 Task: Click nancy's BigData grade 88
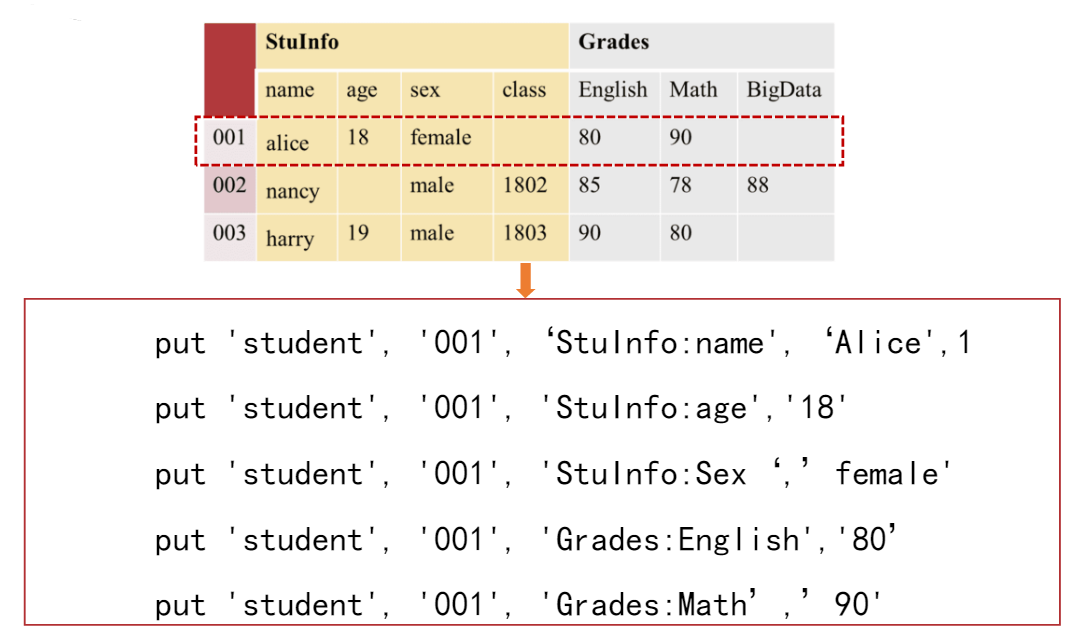point(786,185)
